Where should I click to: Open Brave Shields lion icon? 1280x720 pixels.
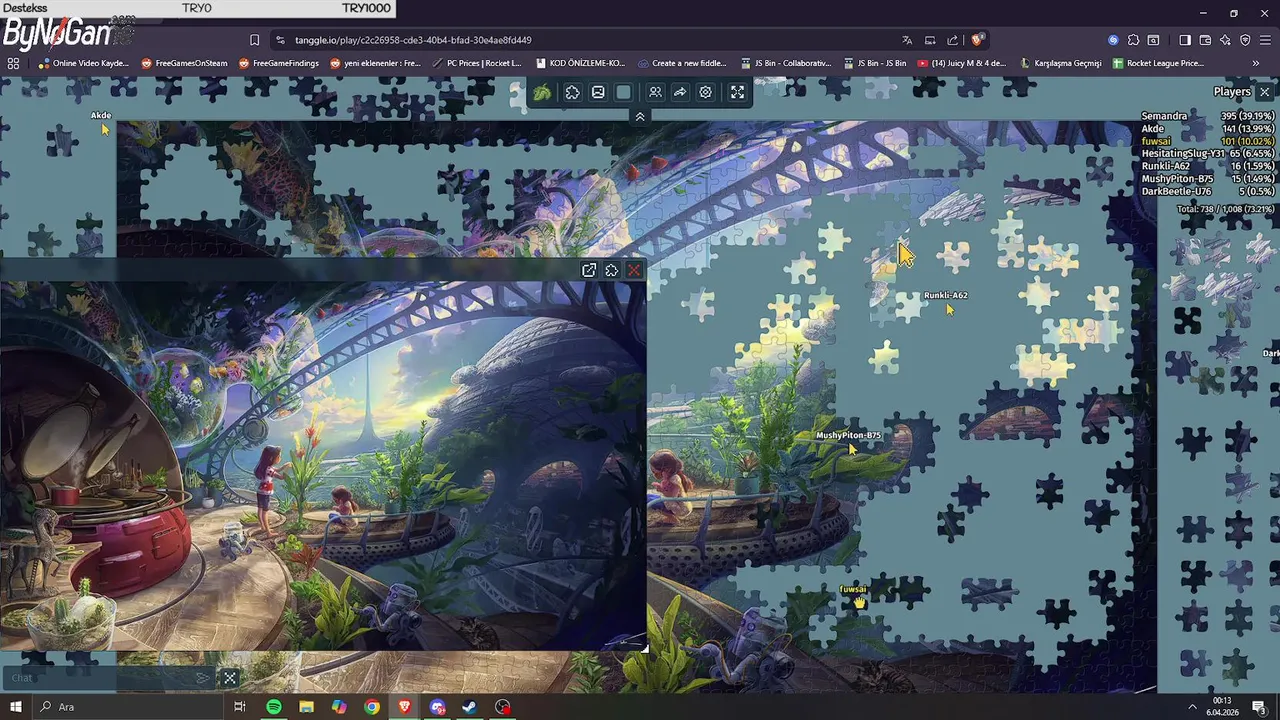coord(978,40)
